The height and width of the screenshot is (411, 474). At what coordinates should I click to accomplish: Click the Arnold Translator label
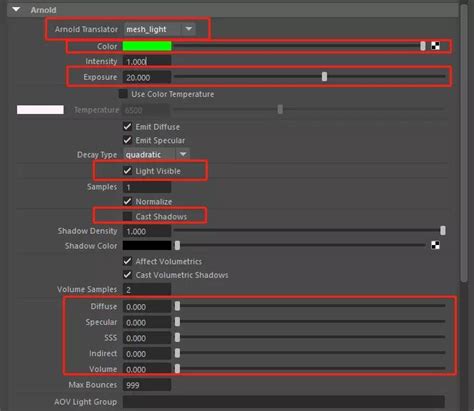86,29
